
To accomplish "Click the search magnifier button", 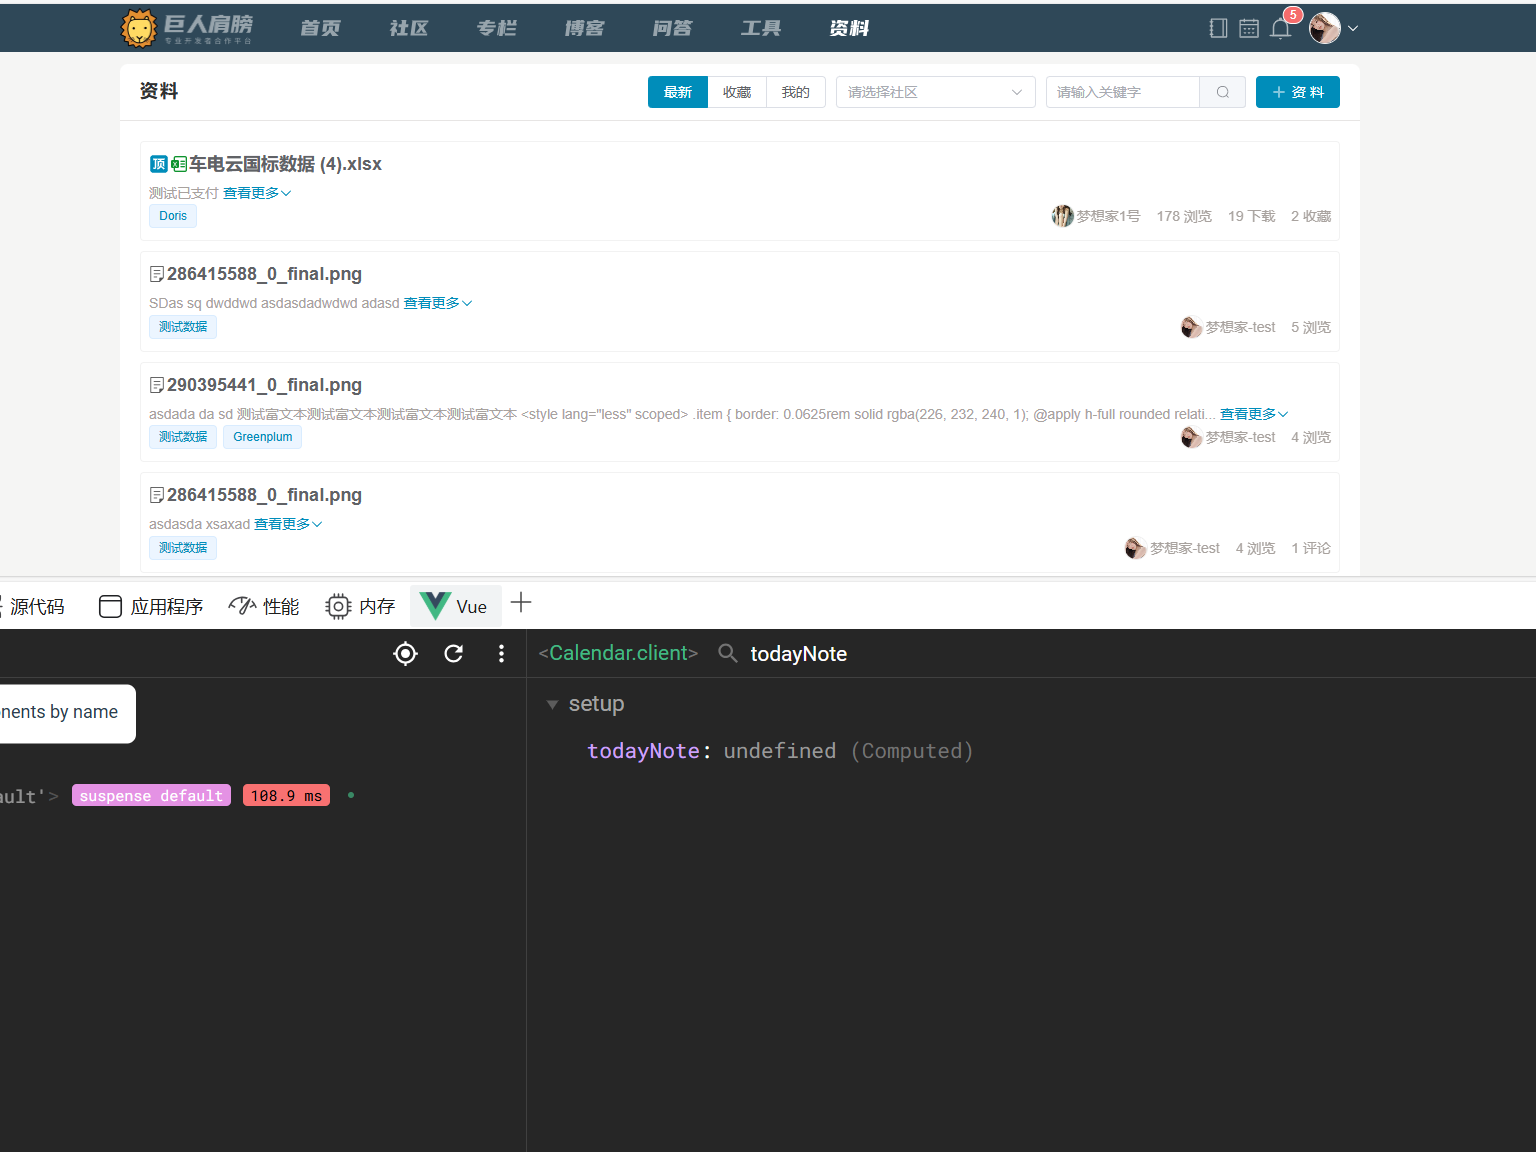I will 1222,92.
